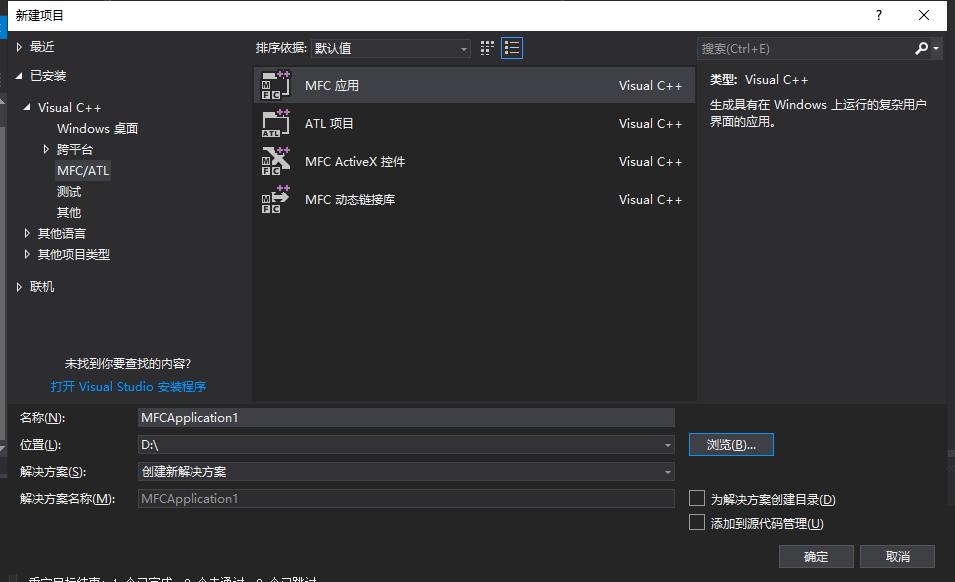This screenshot has height=582, width=955.
Task: Open the help question mark button
Action: pyautogui.click(x=878, y=15)
